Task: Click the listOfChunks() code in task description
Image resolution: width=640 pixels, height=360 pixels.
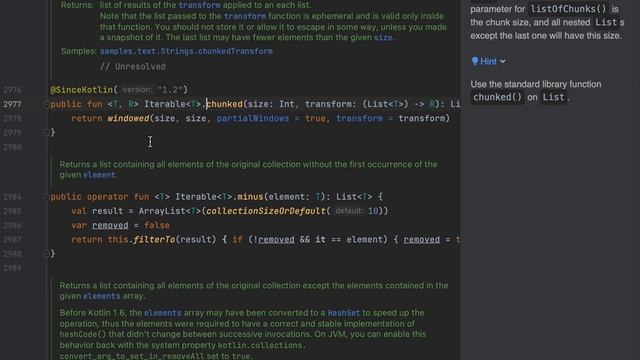Action: click(568, 9)
